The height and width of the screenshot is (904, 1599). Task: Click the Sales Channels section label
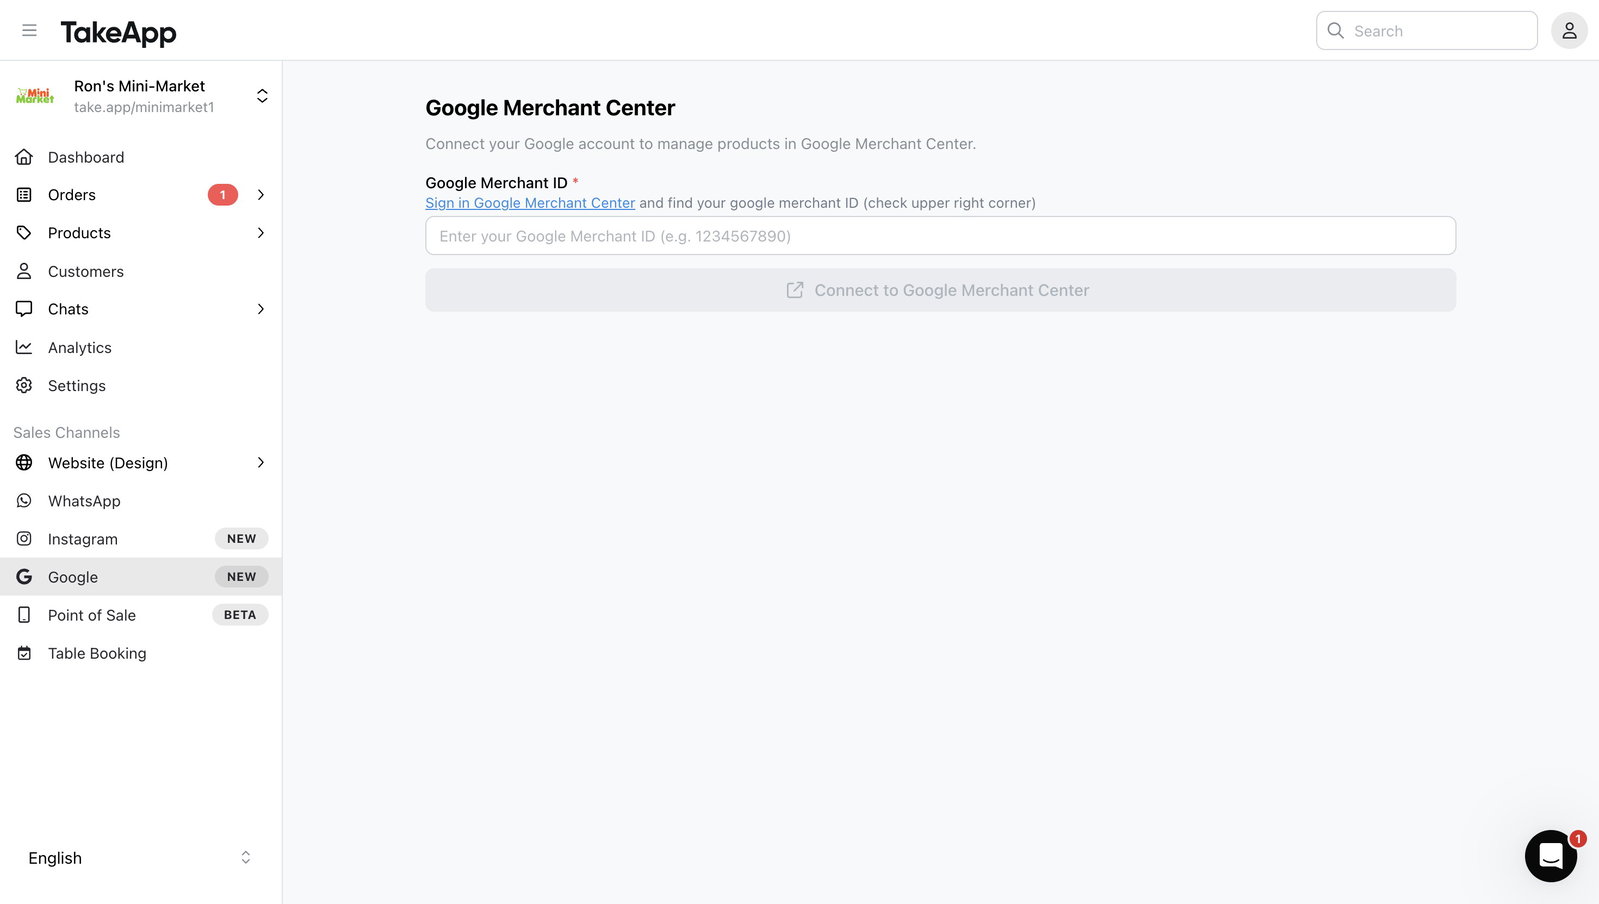click(66, 433)
